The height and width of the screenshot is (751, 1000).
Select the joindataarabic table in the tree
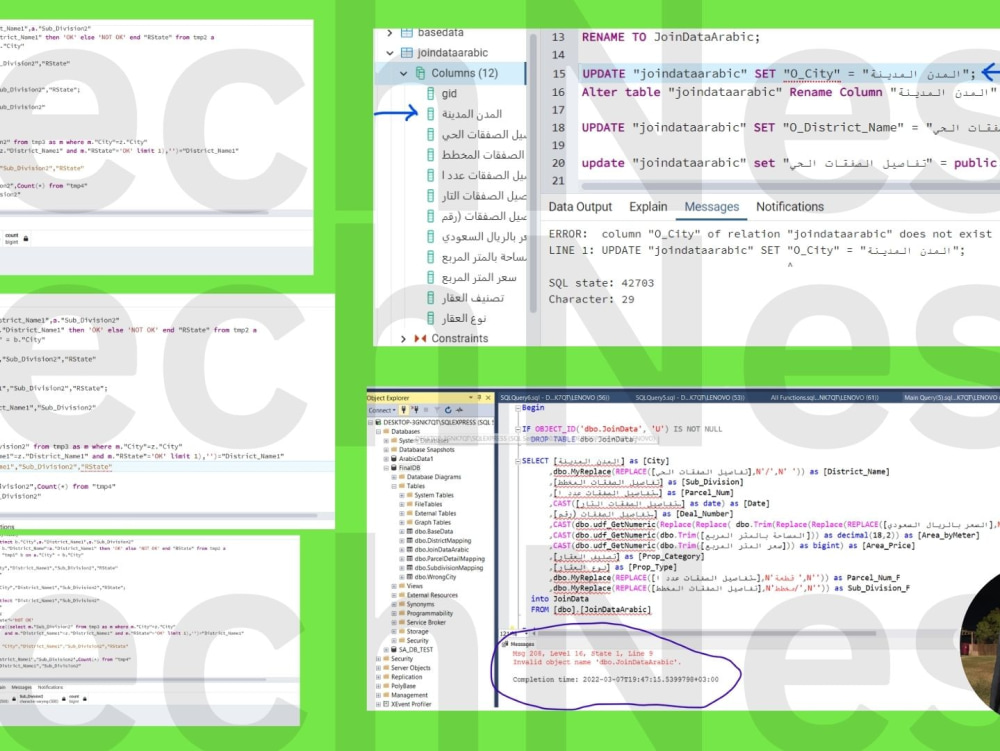pos(452,53)
